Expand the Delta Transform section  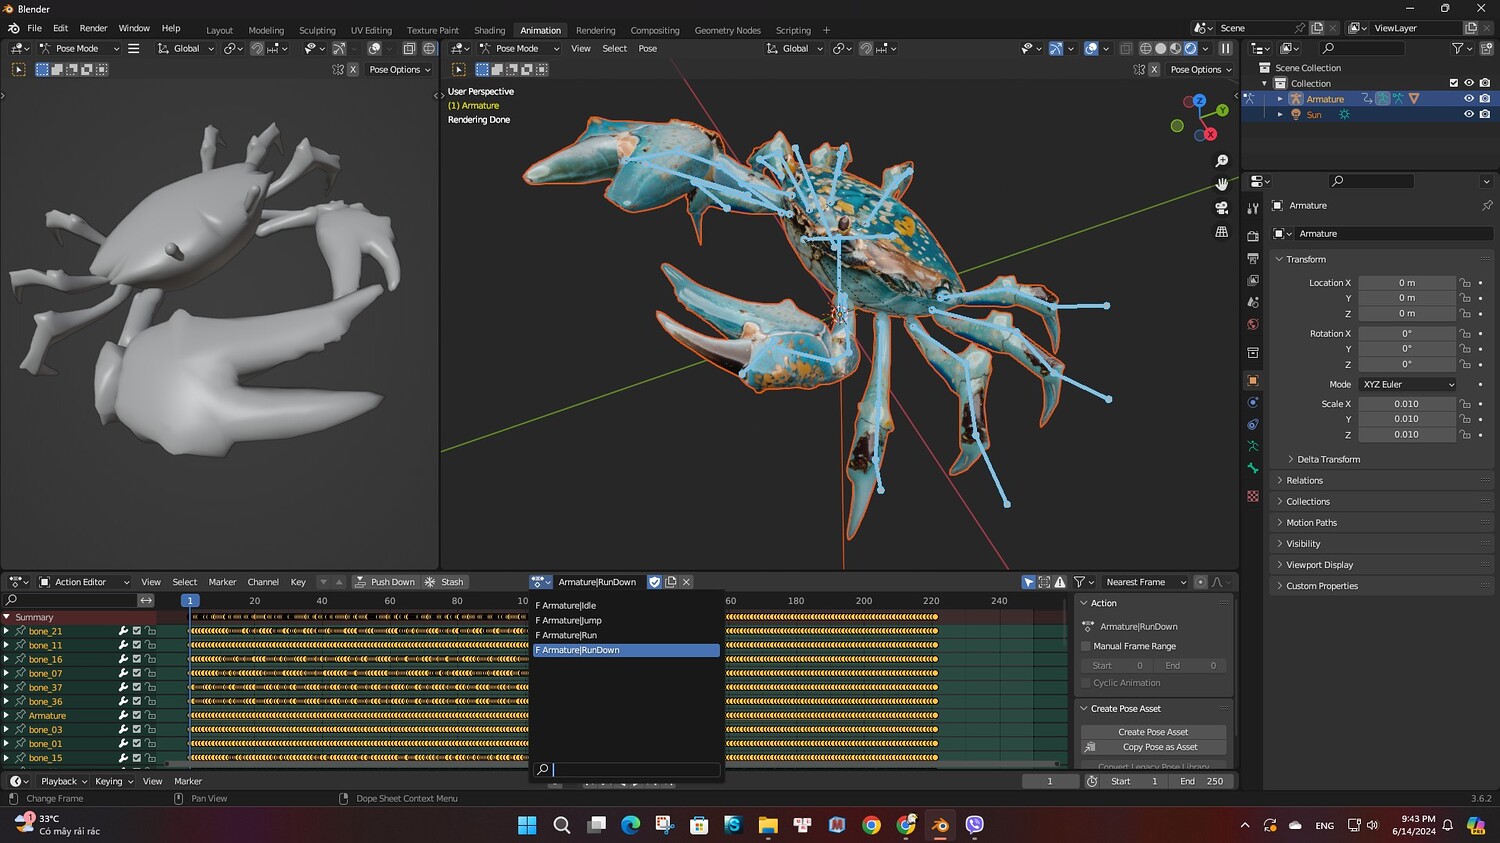tap(1328, 459)
